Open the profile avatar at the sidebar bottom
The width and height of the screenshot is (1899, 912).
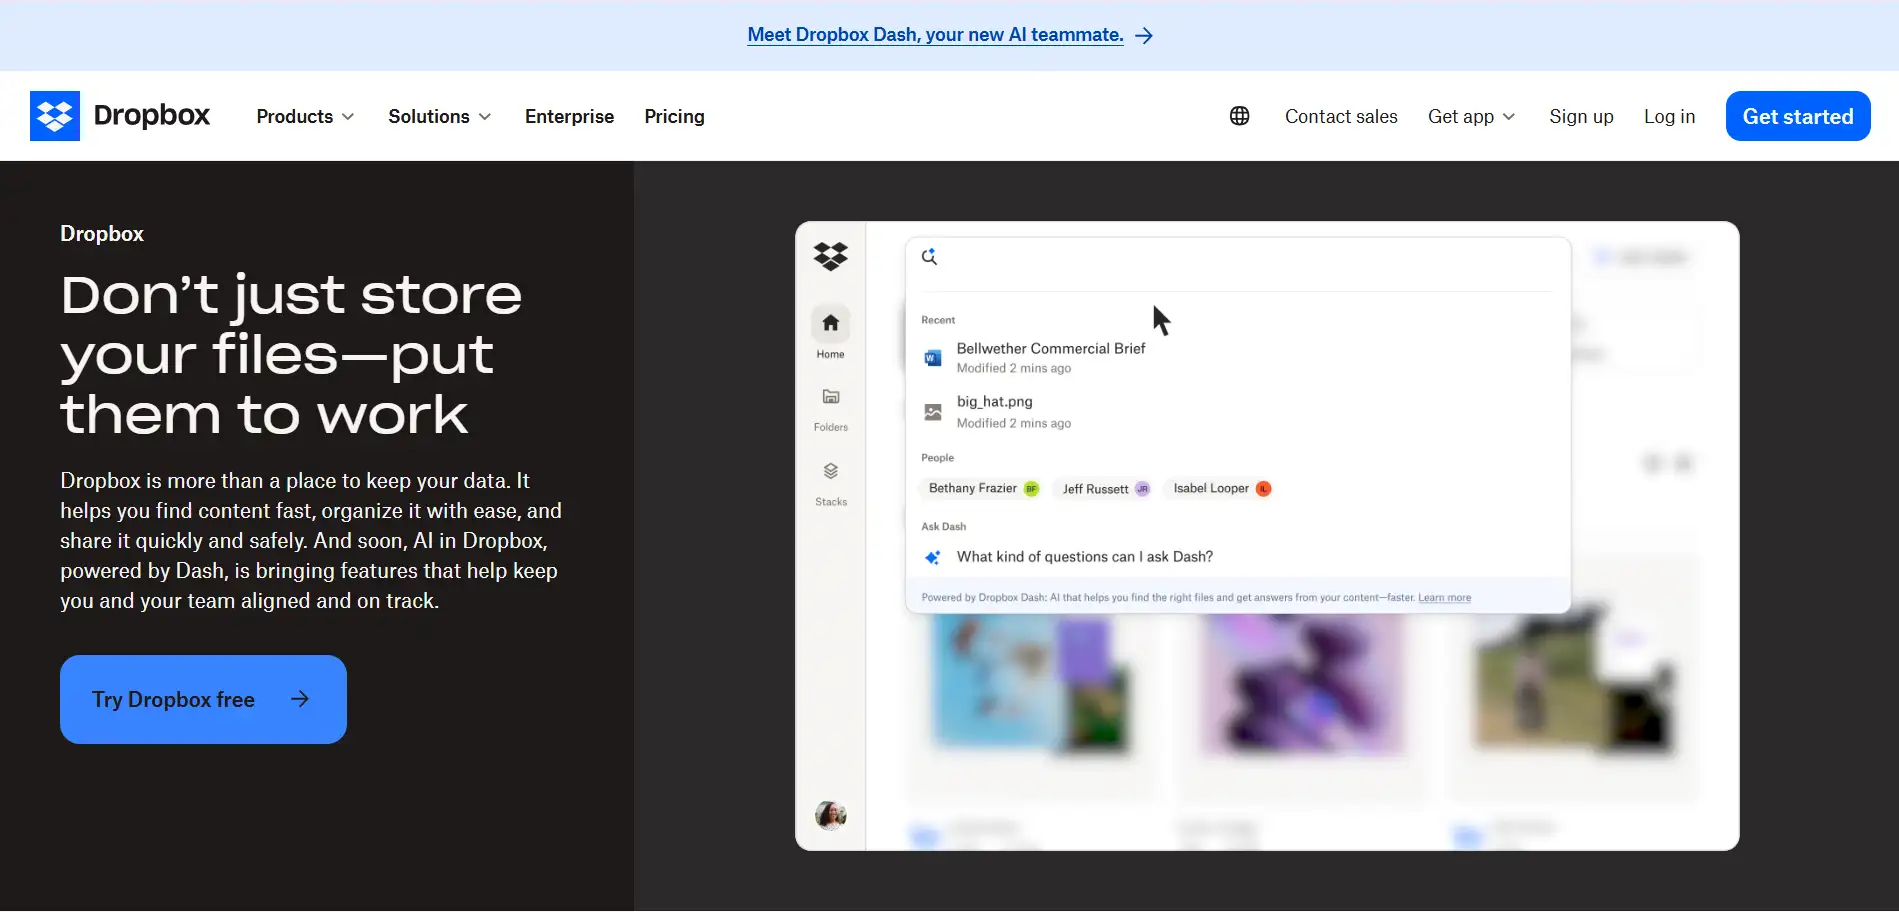tap(830, 816)
